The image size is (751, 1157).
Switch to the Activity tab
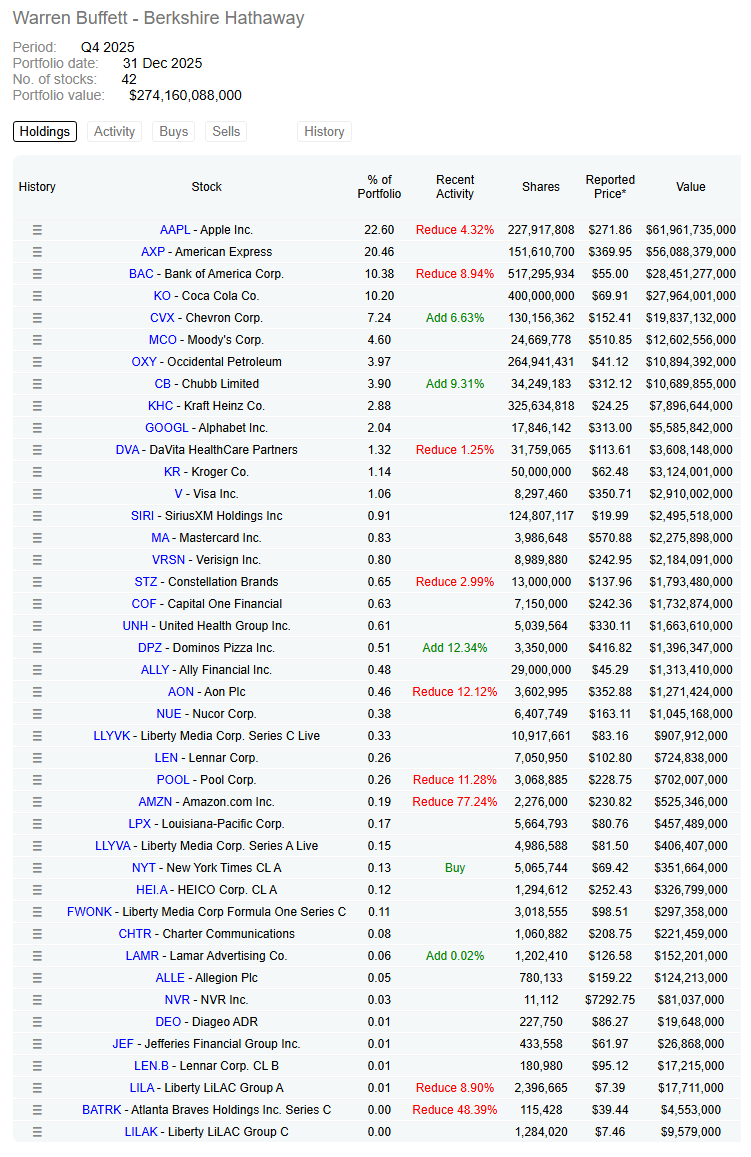(114, 131)
